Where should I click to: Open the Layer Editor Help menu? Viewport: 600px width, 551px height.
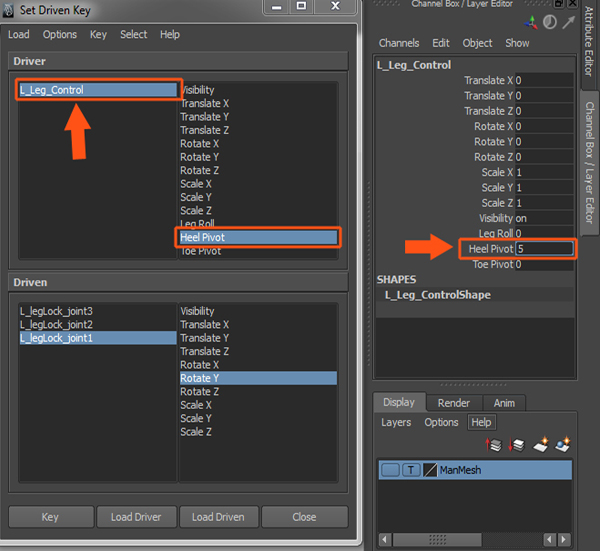click(x=481, y=422)
